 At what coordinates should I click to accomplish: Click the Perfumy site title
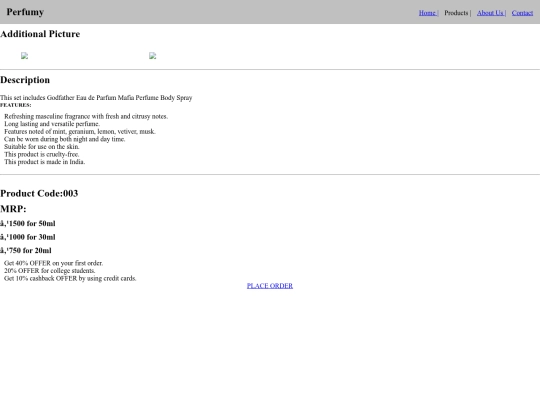25,12
